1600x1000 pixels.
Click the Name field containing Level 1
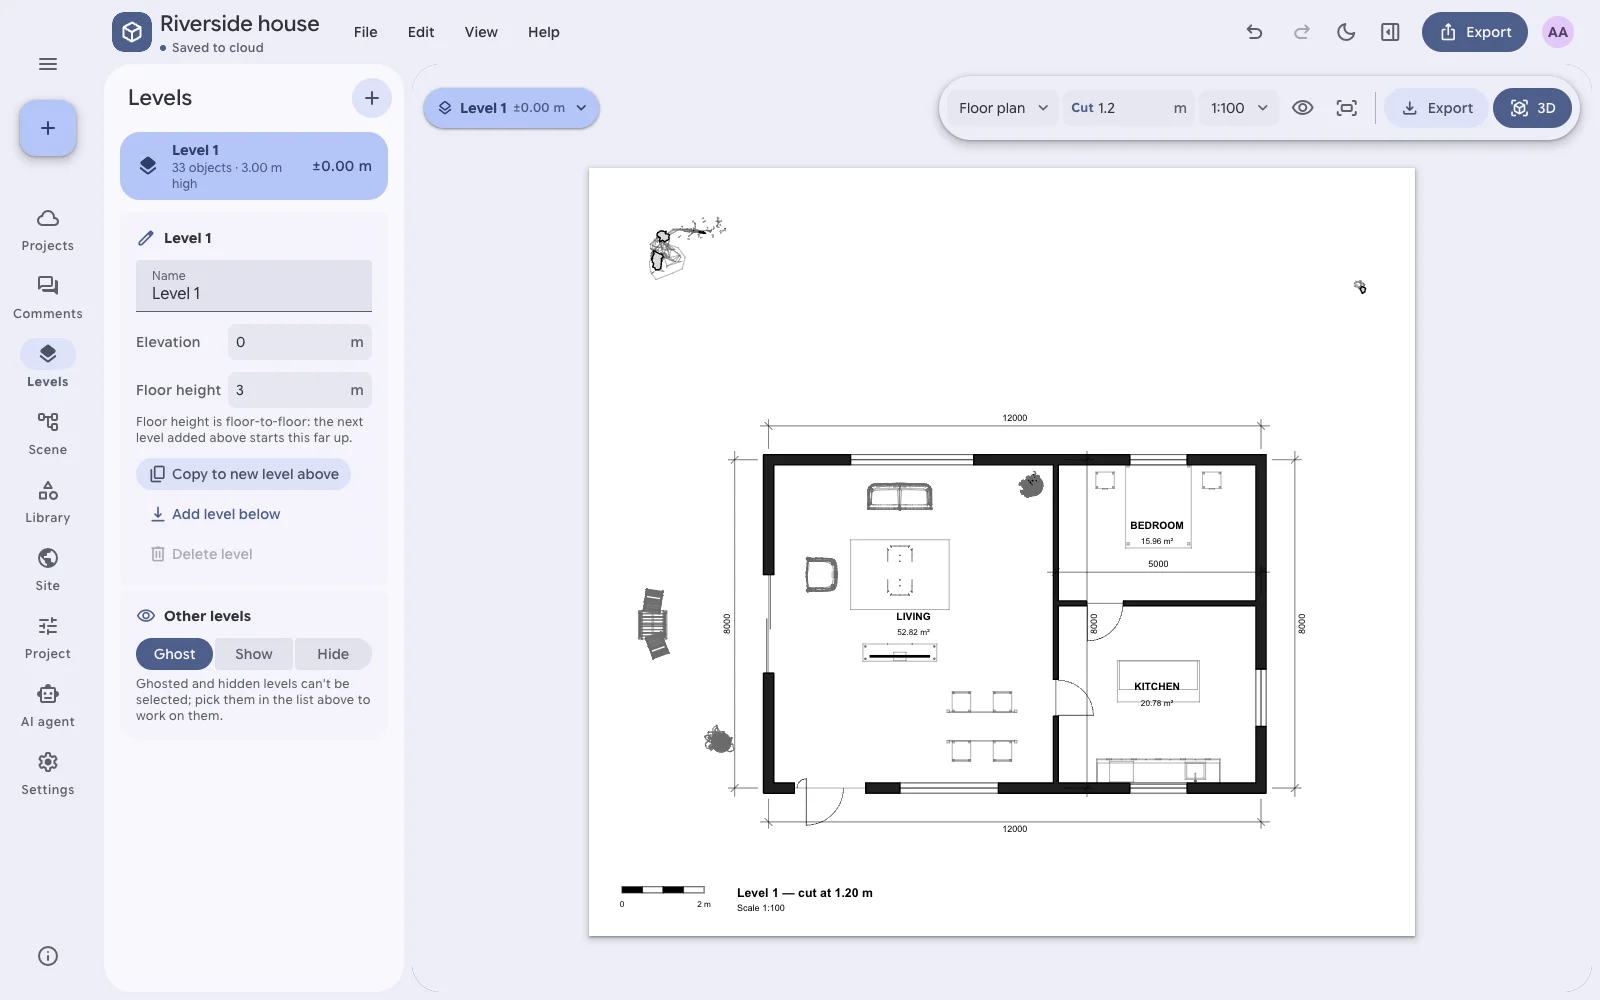pos(254,286)
